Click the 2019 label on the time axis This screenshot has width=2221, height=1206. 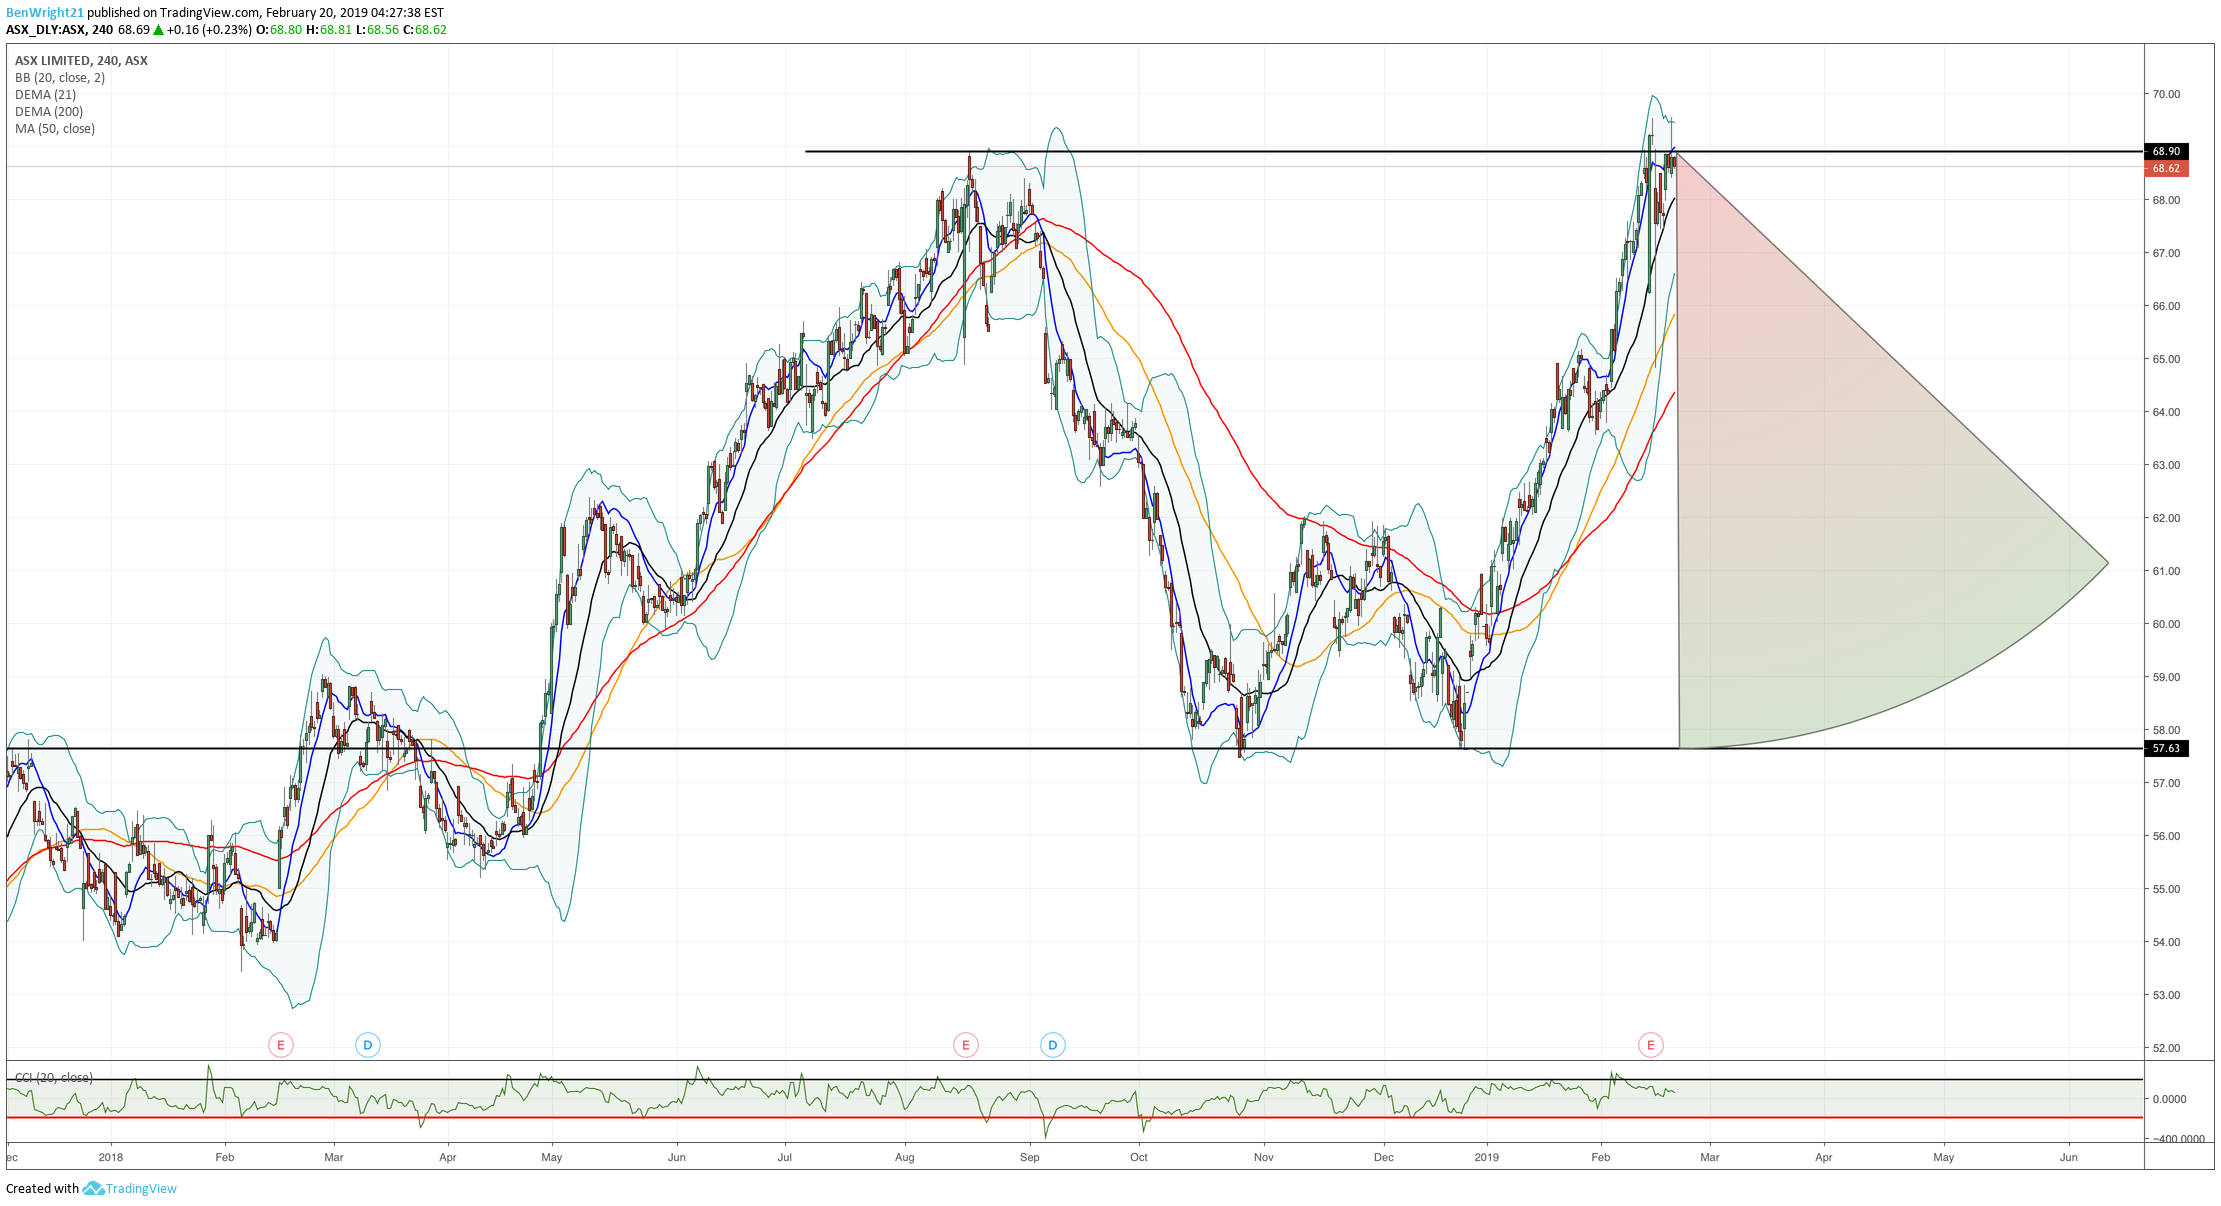pos(1486,1157)
